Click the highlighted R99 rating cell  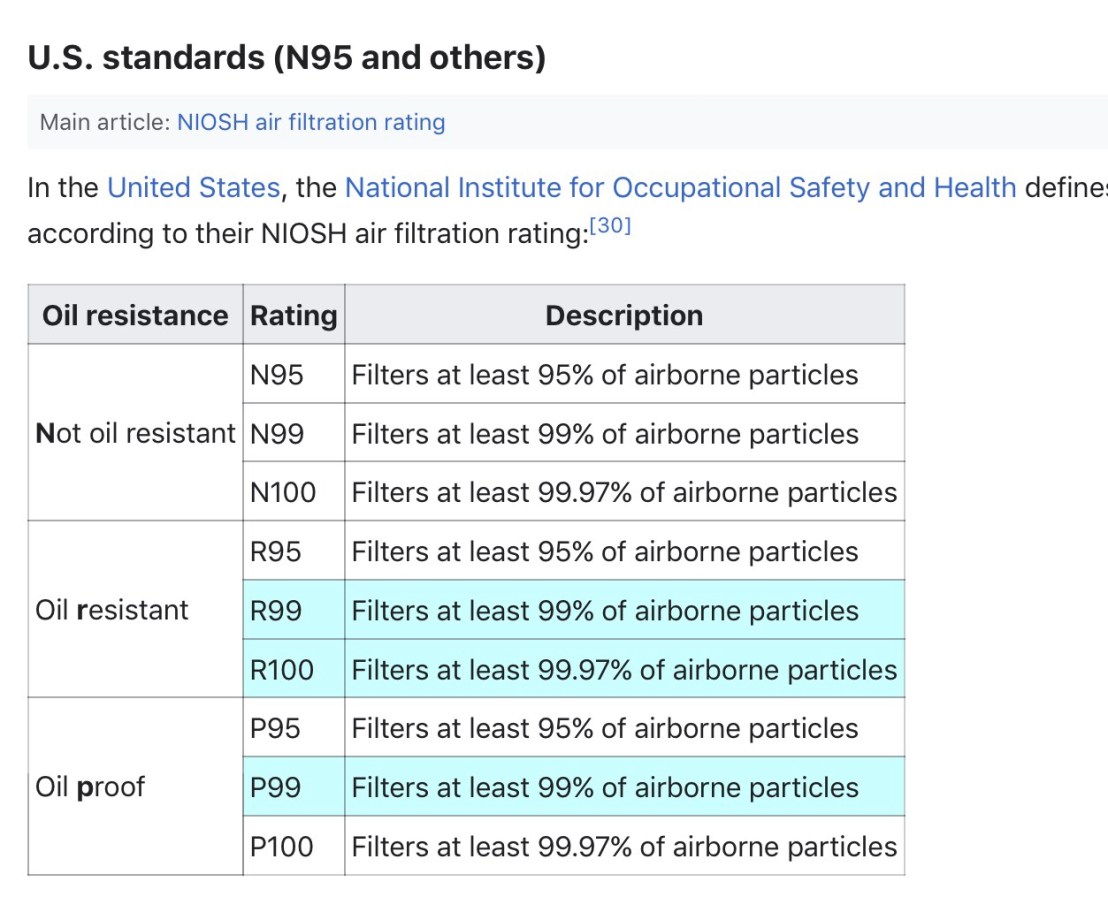click(276, 610)
